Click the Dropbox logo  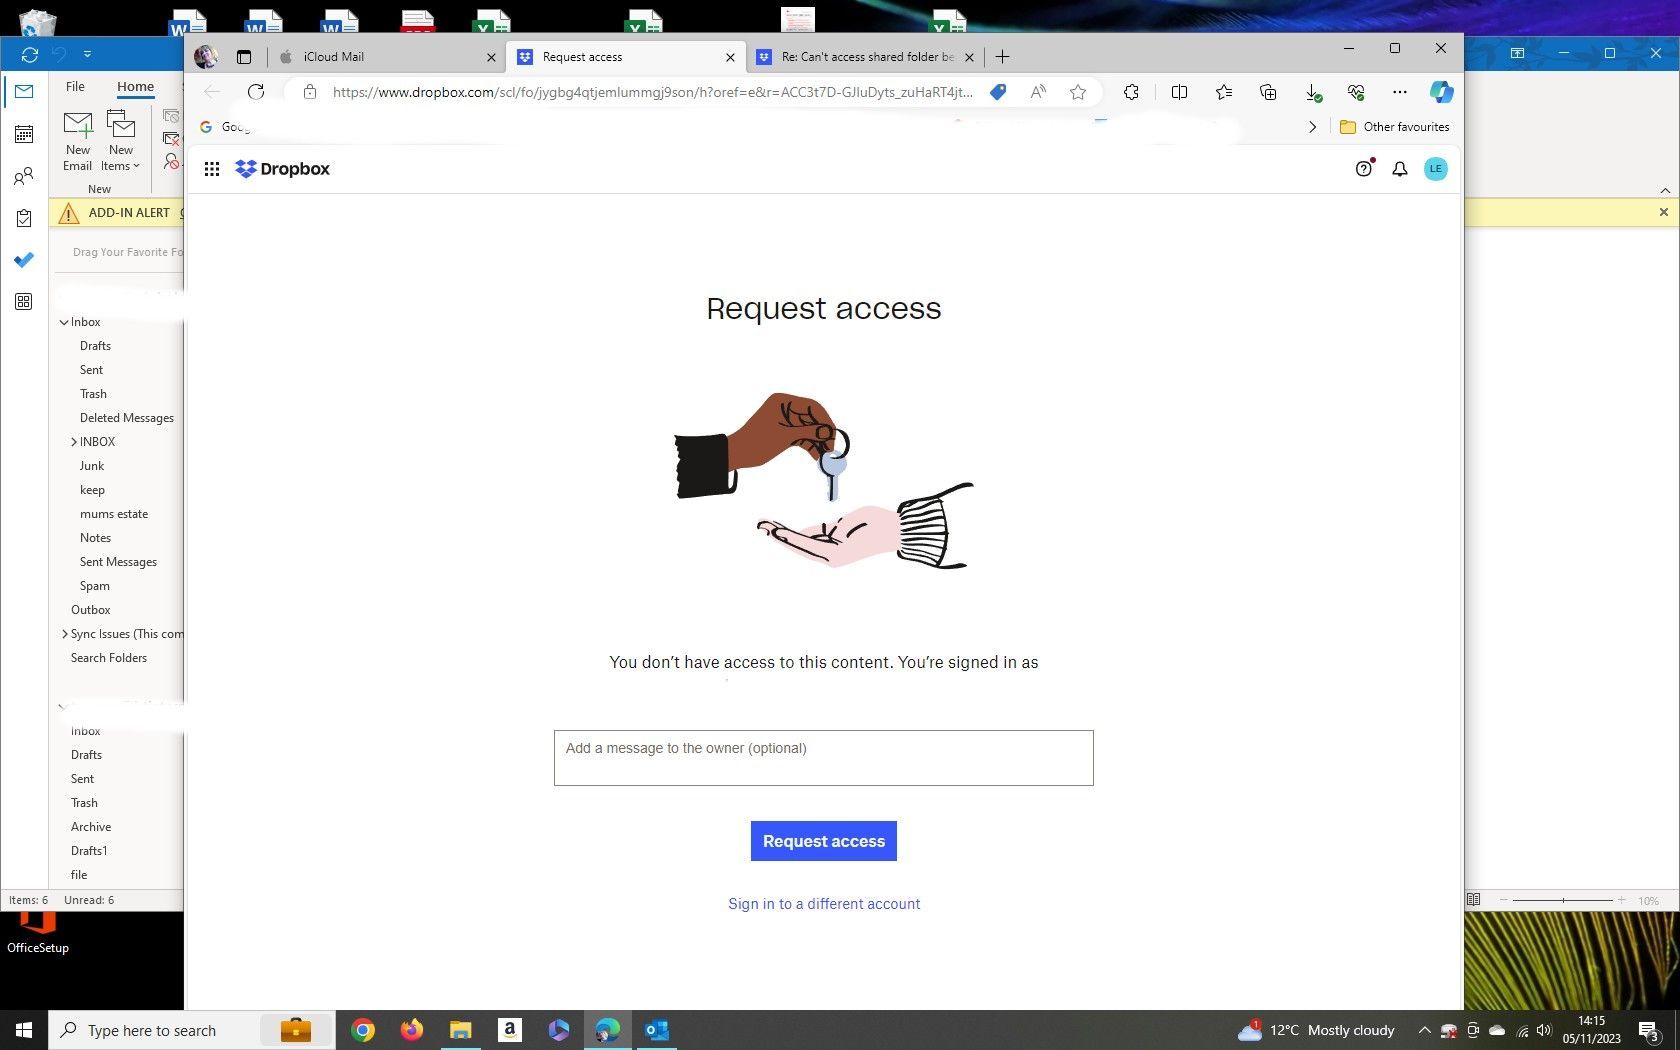(x=282, y=169)
